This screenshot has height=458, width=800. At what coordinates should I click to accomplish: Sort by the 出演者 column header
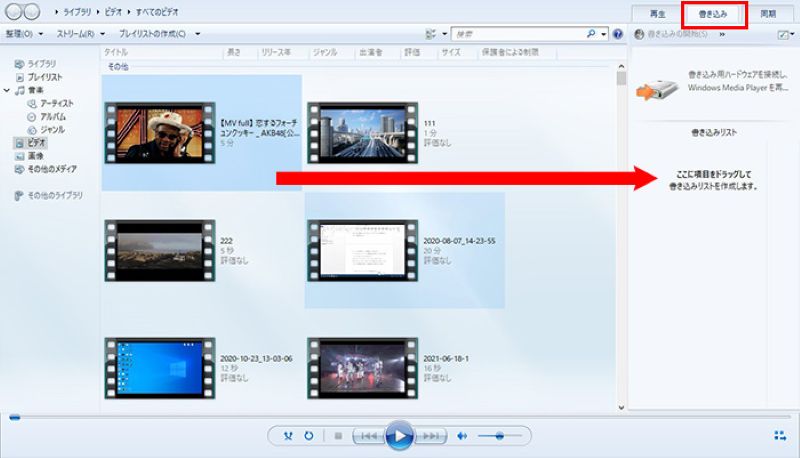click(370, 52)
